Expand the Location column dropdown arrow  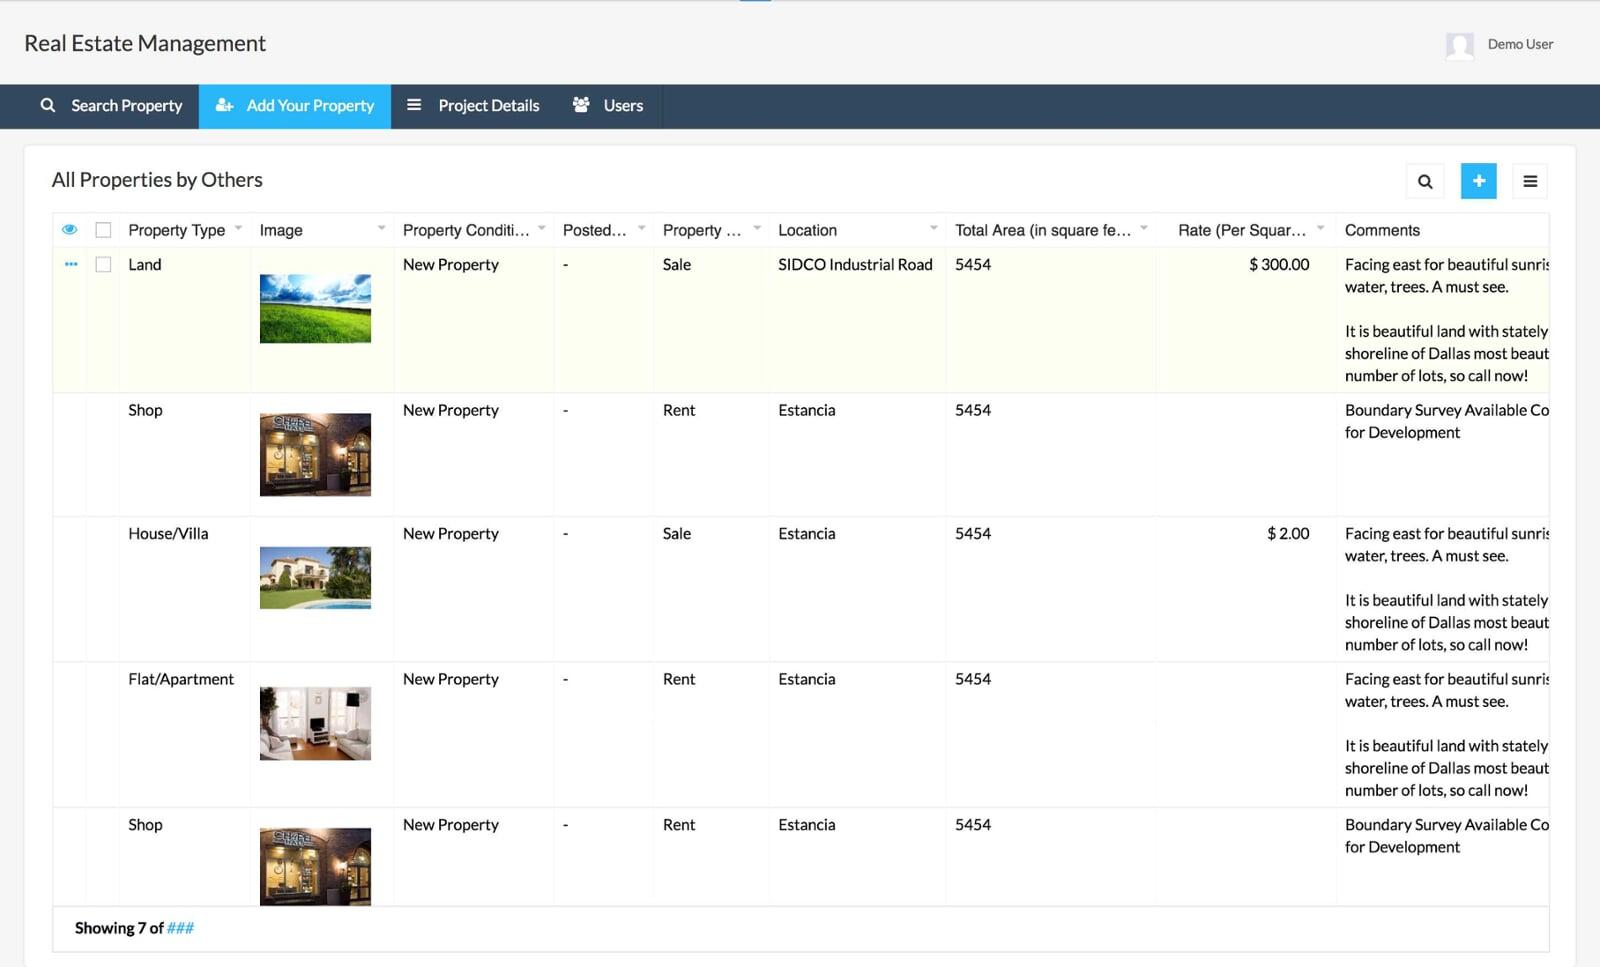[x=933, y=229]
